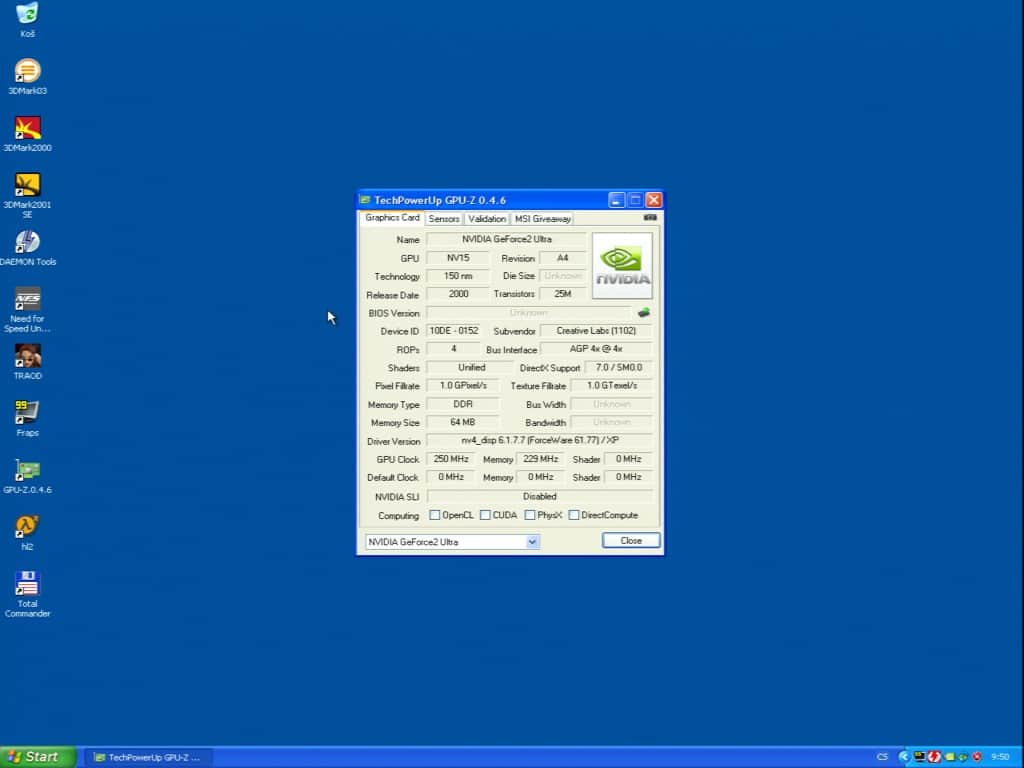Open the Sensors tab
The width and height of the screenshot is (1024, 768).
tap(444, 219)
